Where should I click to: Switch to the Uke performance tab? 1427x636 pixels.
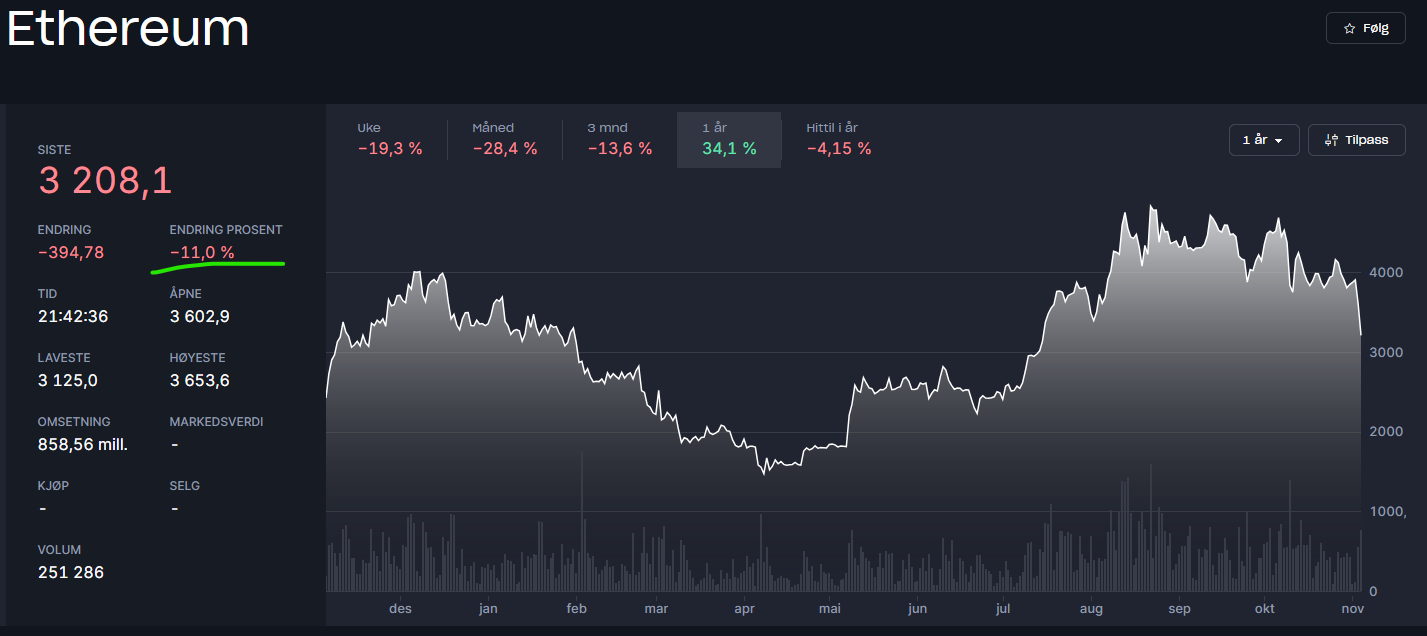390,139
